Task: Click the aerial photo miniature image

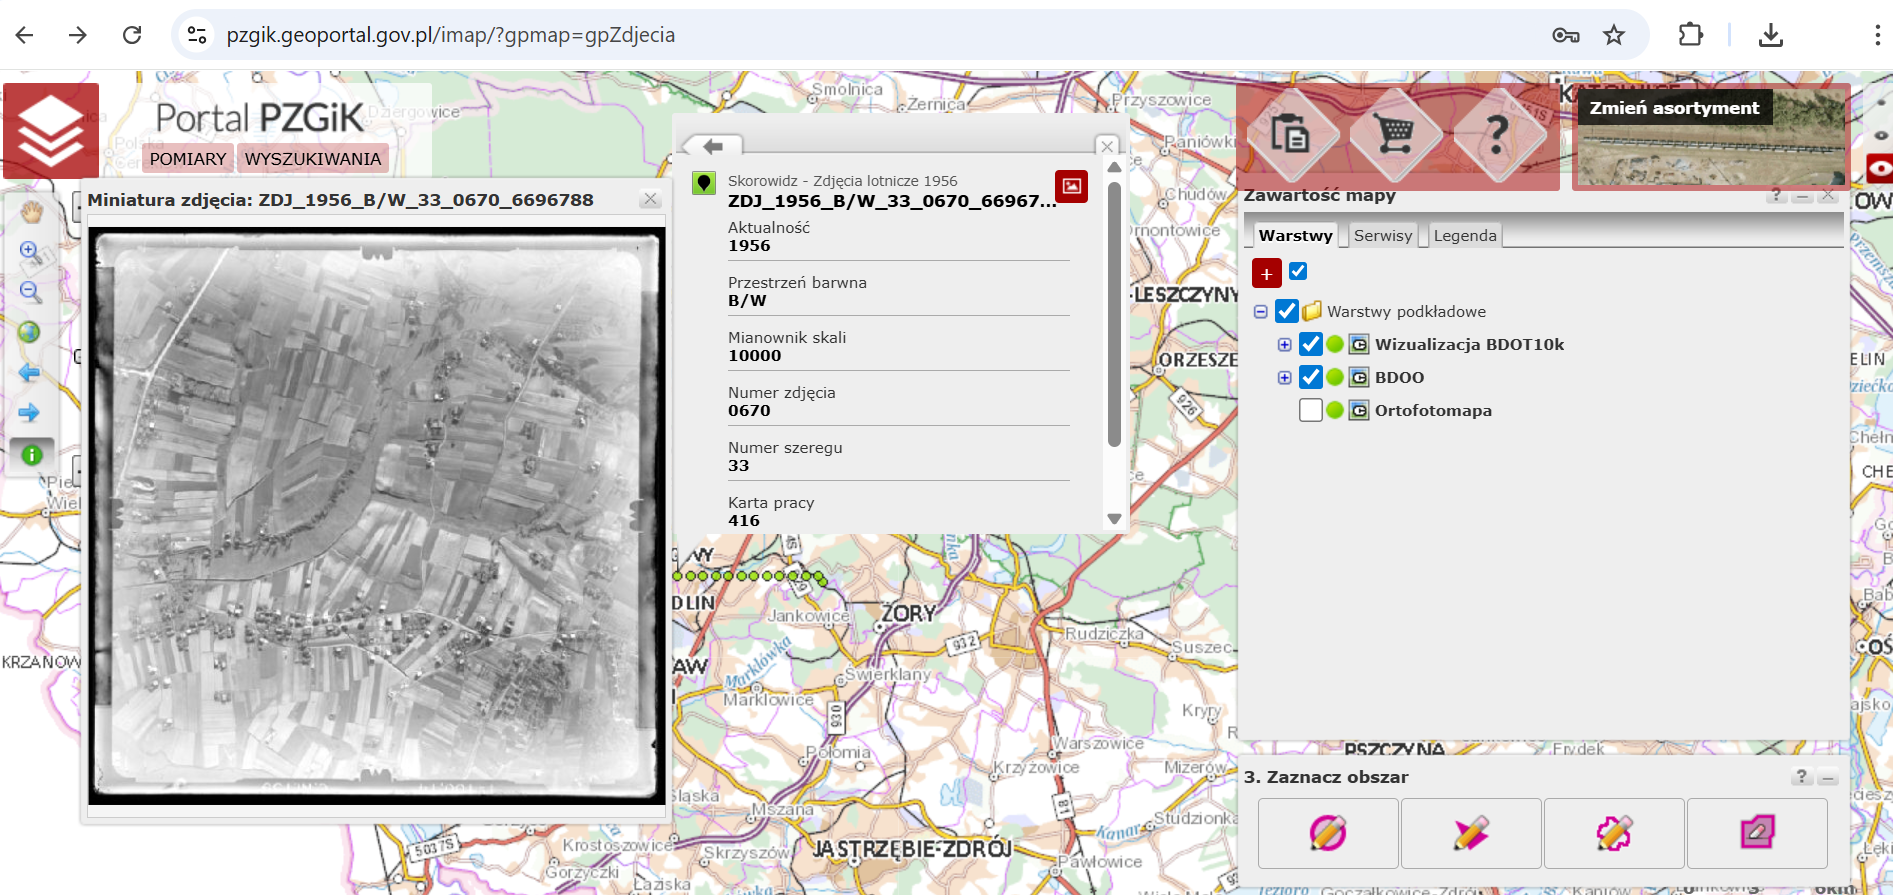Action: [377, 515]
